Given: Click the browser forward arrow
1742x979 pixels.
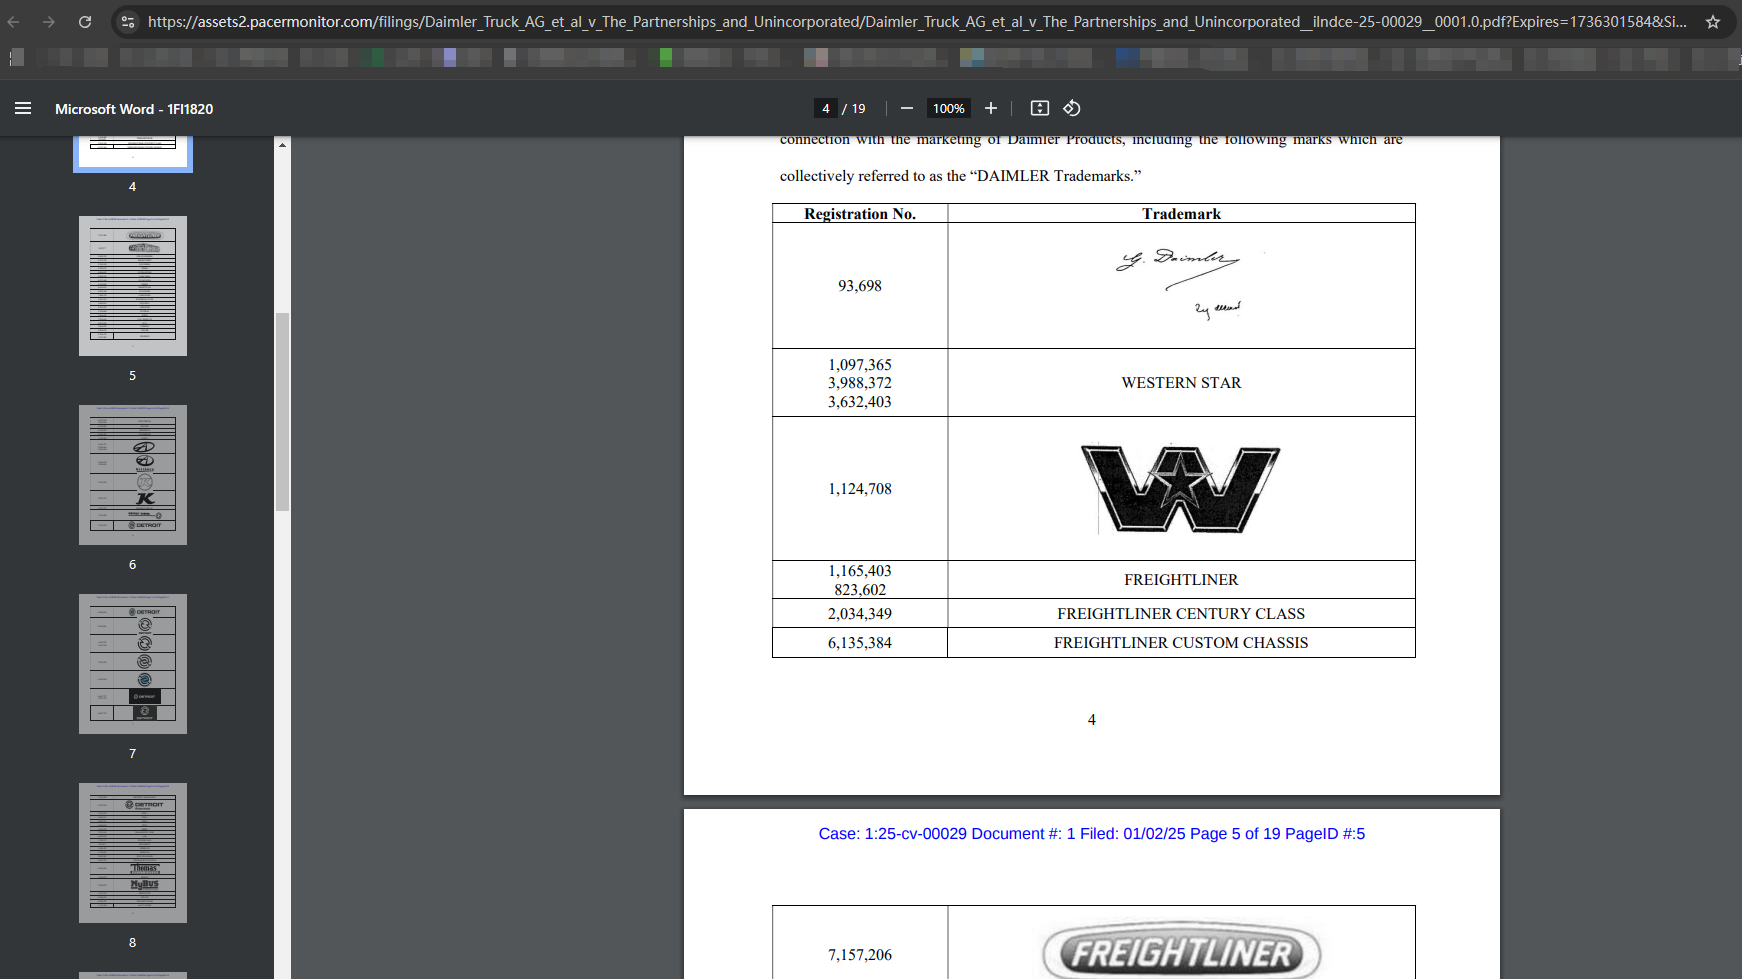Looking at the screenshot, I should (x=48, y=21).
